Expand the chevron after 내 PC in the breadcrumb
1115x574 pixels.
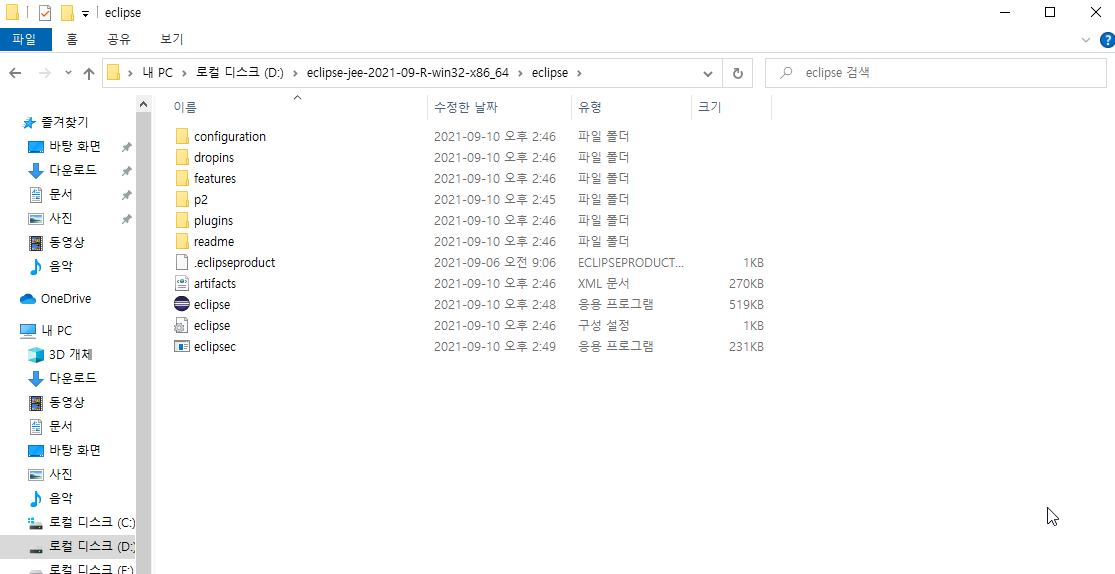pyautogui.click(x=183, y=73)
